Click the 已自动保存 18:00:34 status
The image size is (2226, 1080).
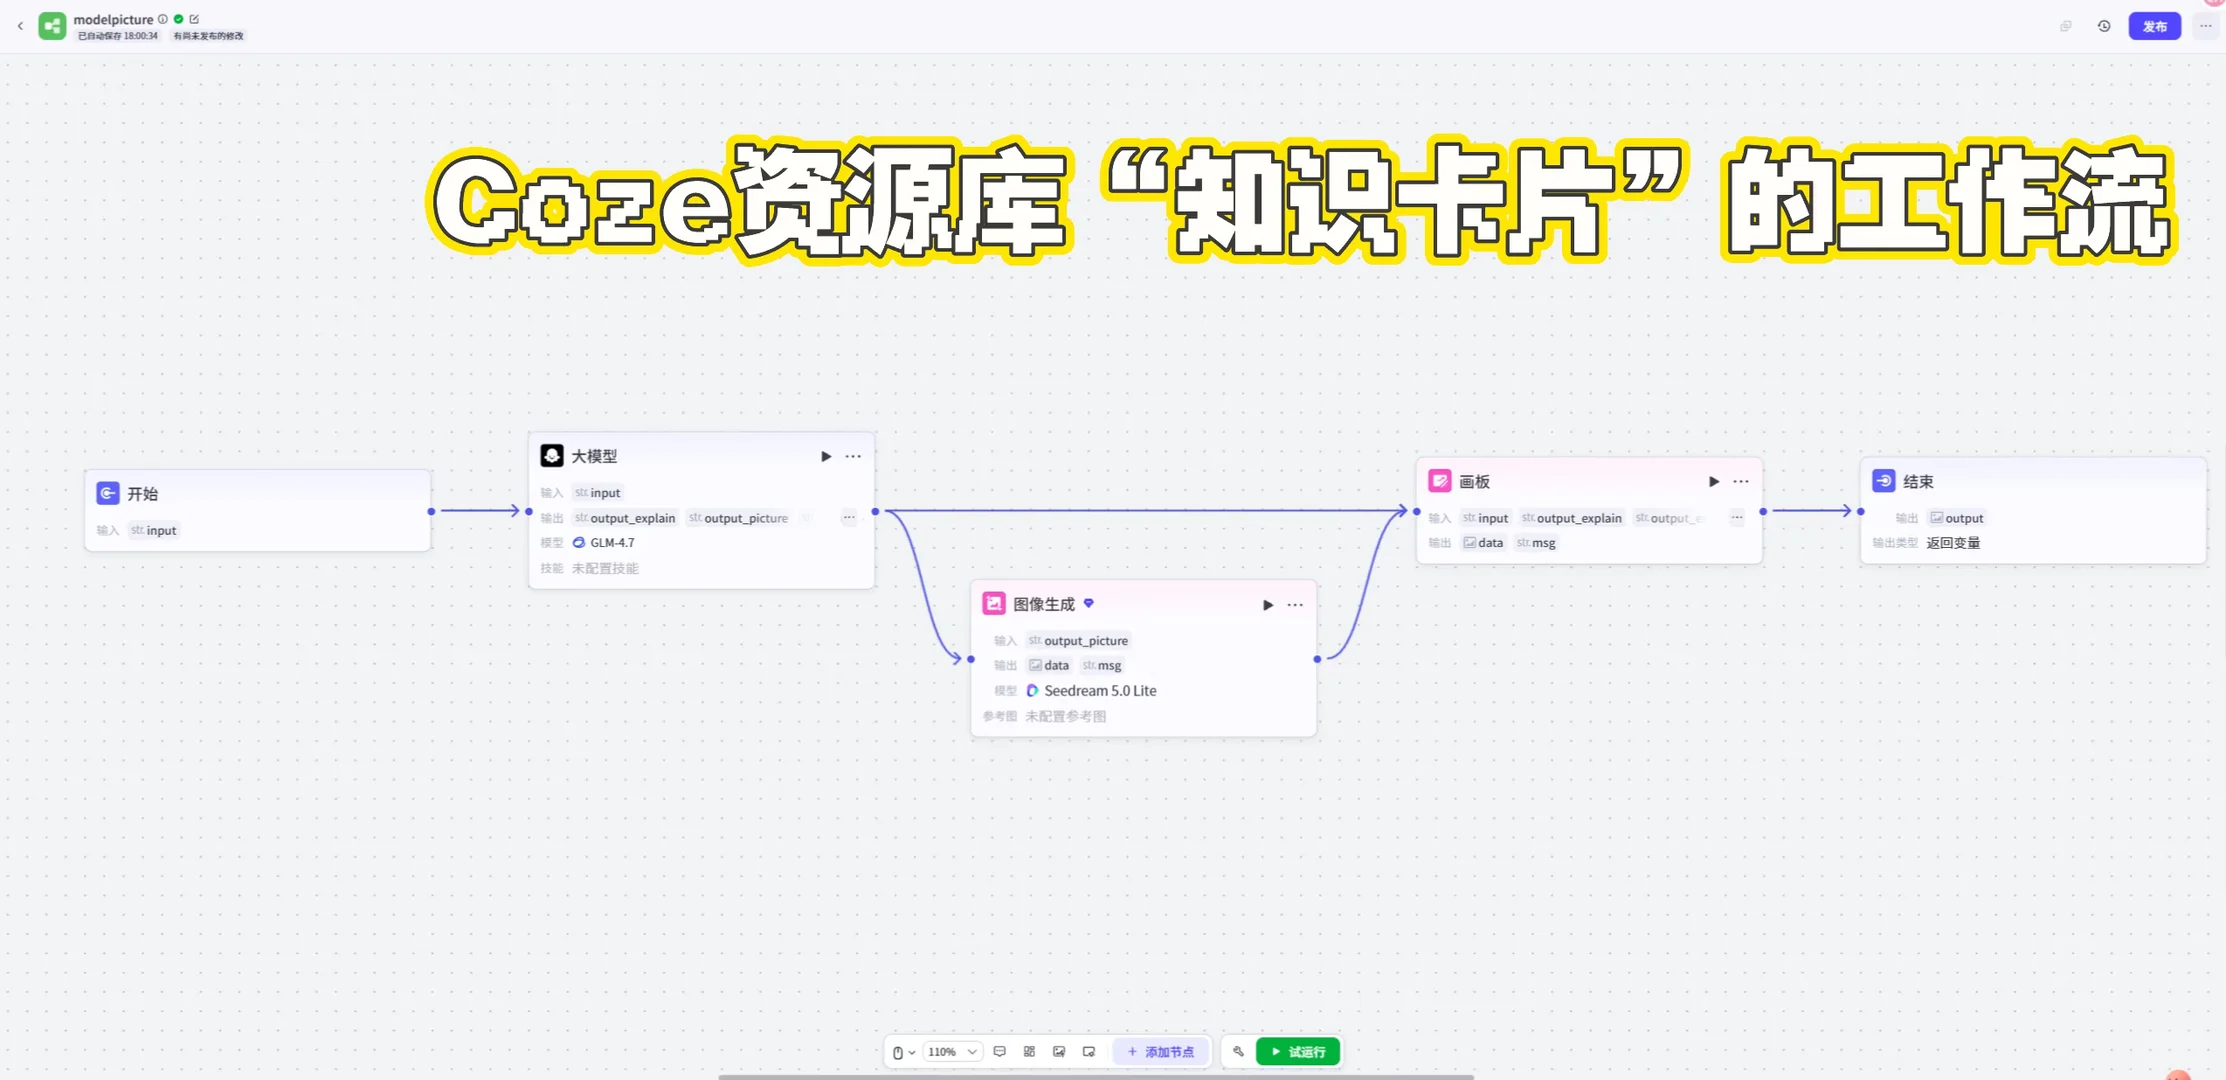(x=118, y=36)
